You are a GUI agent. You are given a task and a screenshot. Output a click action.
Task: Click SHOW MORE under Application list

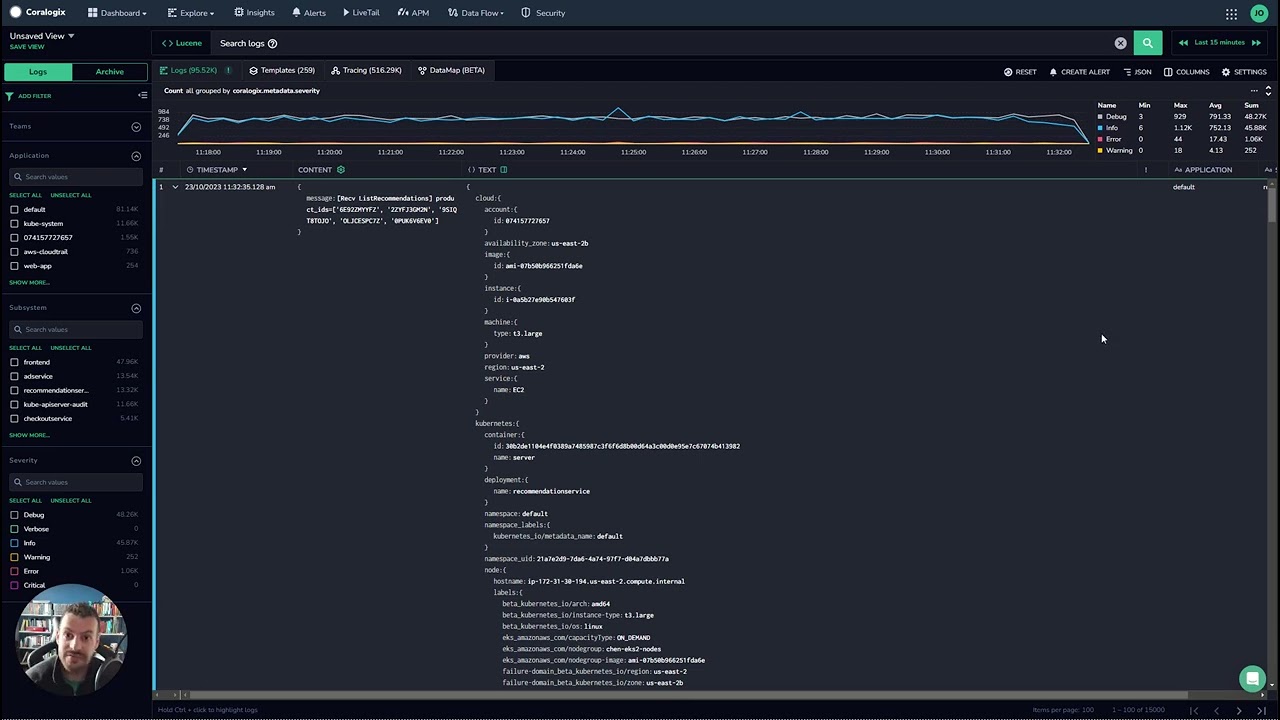[x=29, y=282]
